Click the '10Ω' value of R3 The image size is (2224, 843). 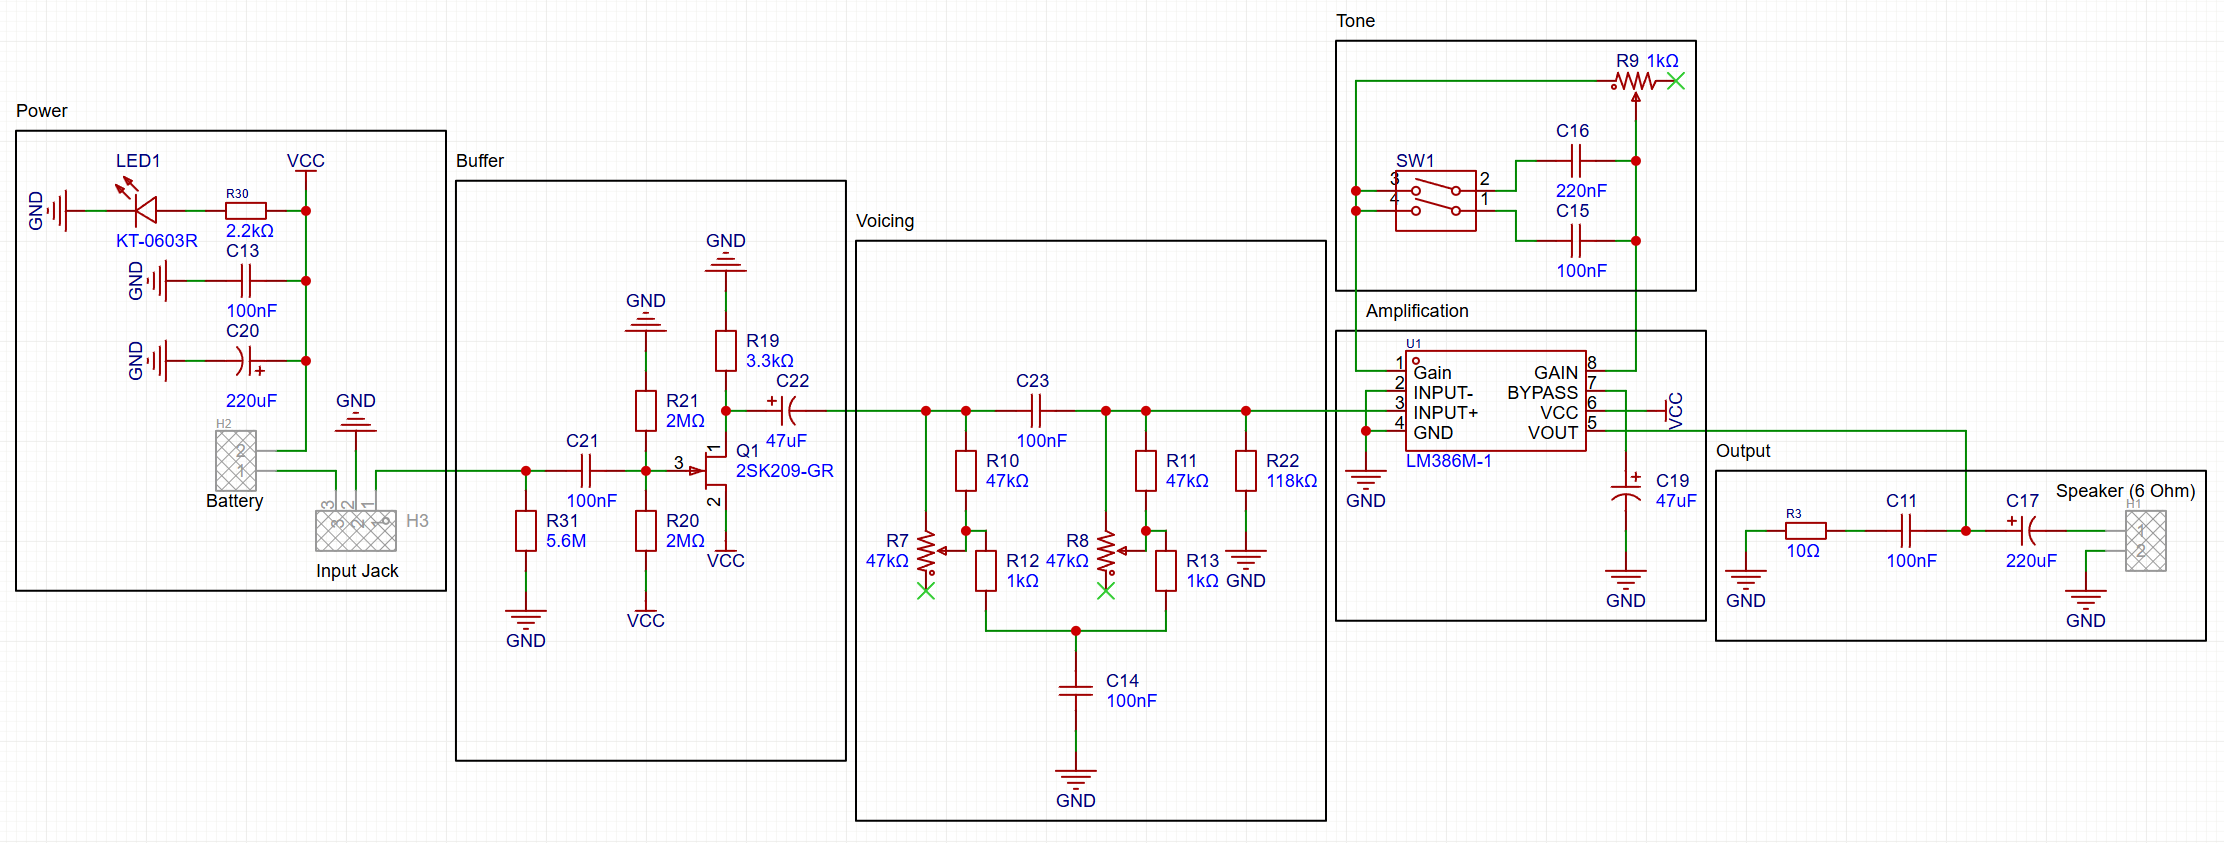(x=1803, y=551)
